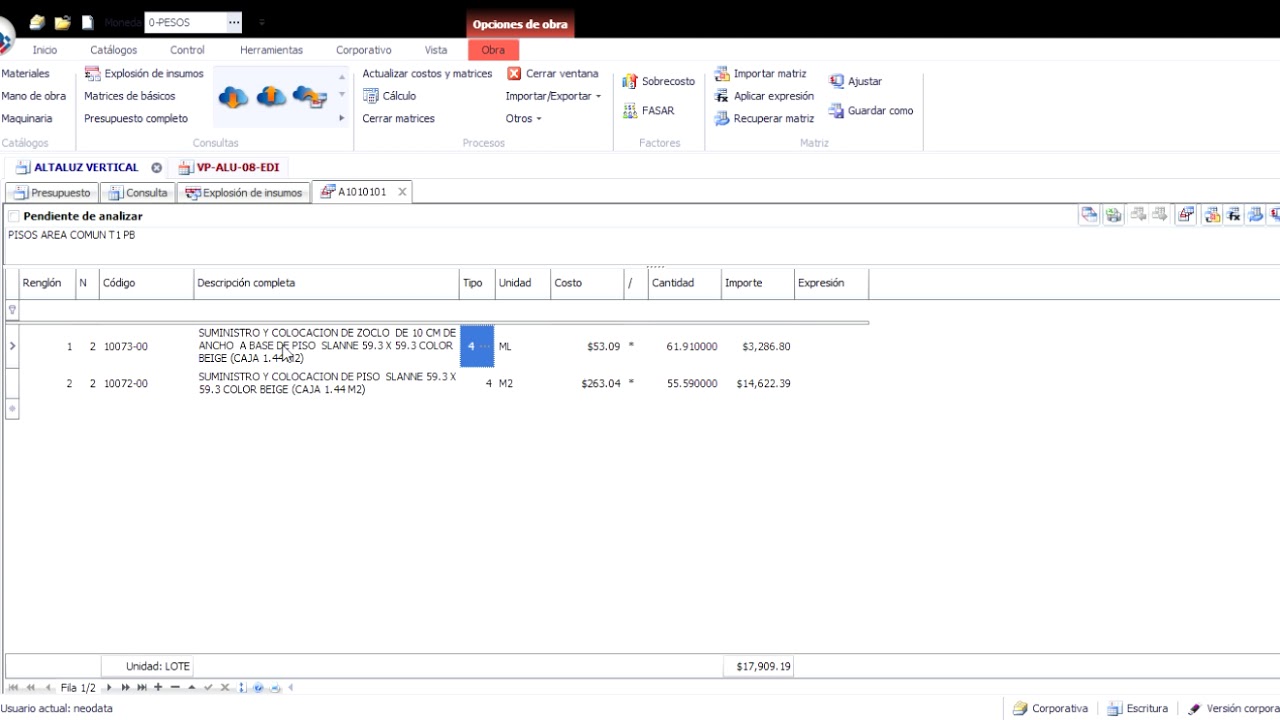
Task: Go to the next row in the navigator
Action: [109, 688]
